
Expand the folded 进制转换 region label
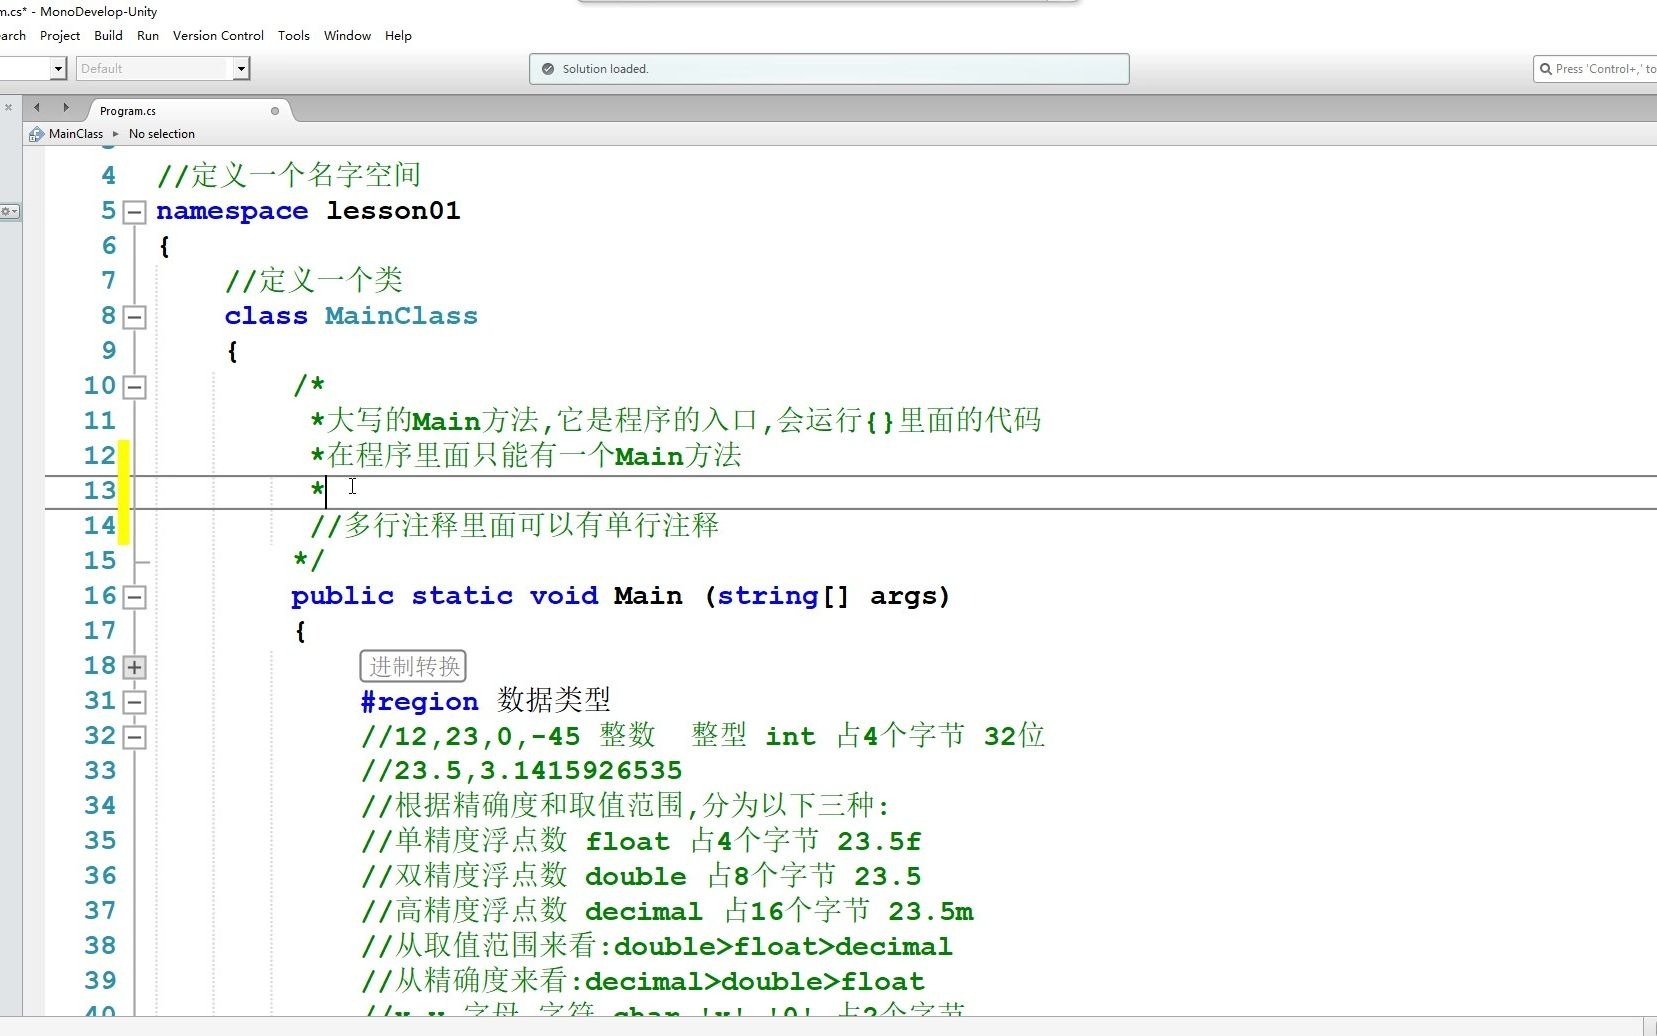point(413,666)
